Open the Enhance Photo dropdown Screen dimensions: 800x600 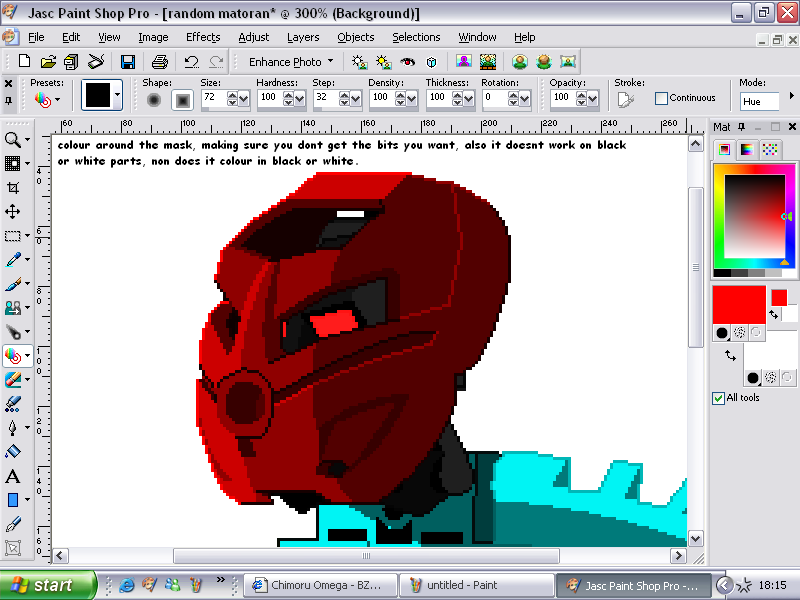coord(330,61)
